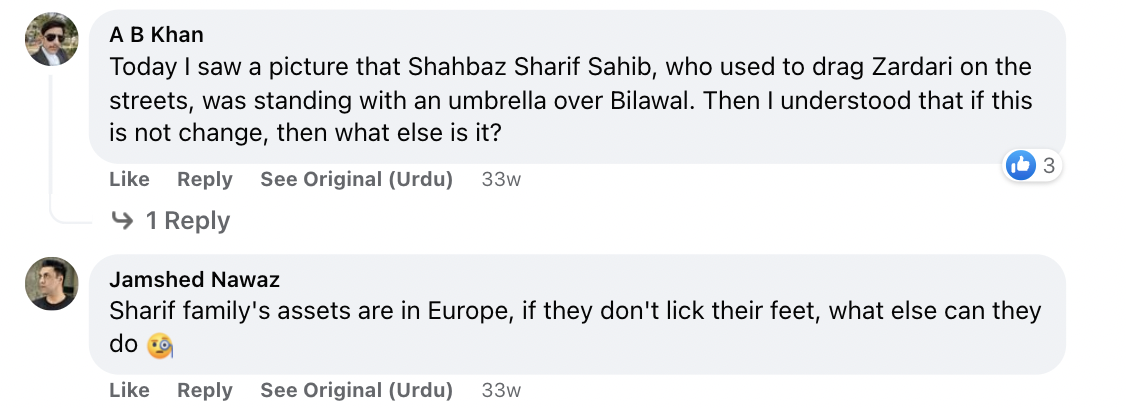Open Jamshed Nawaz's profile picture

(51, 284)
